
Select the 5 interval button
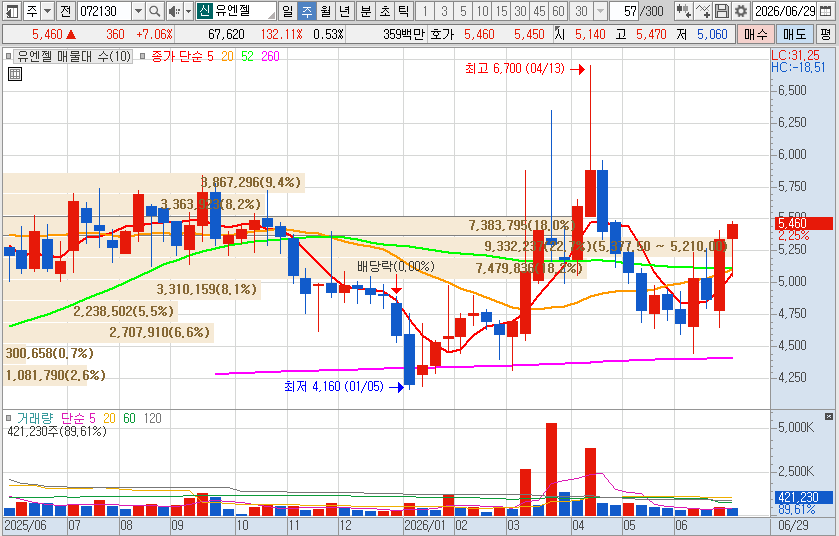coord(463,11)
